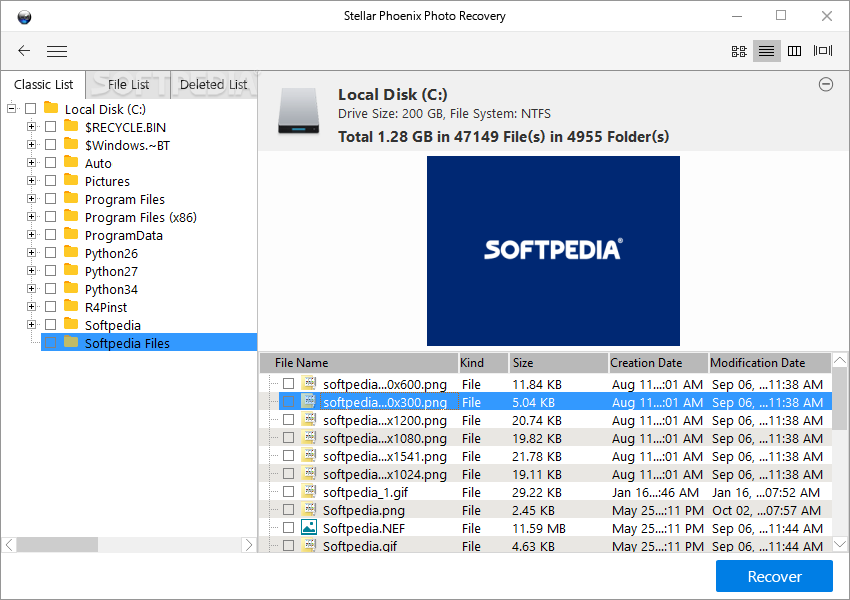Switch to column view icon
The image size is (850, 600).
(794, 51)
